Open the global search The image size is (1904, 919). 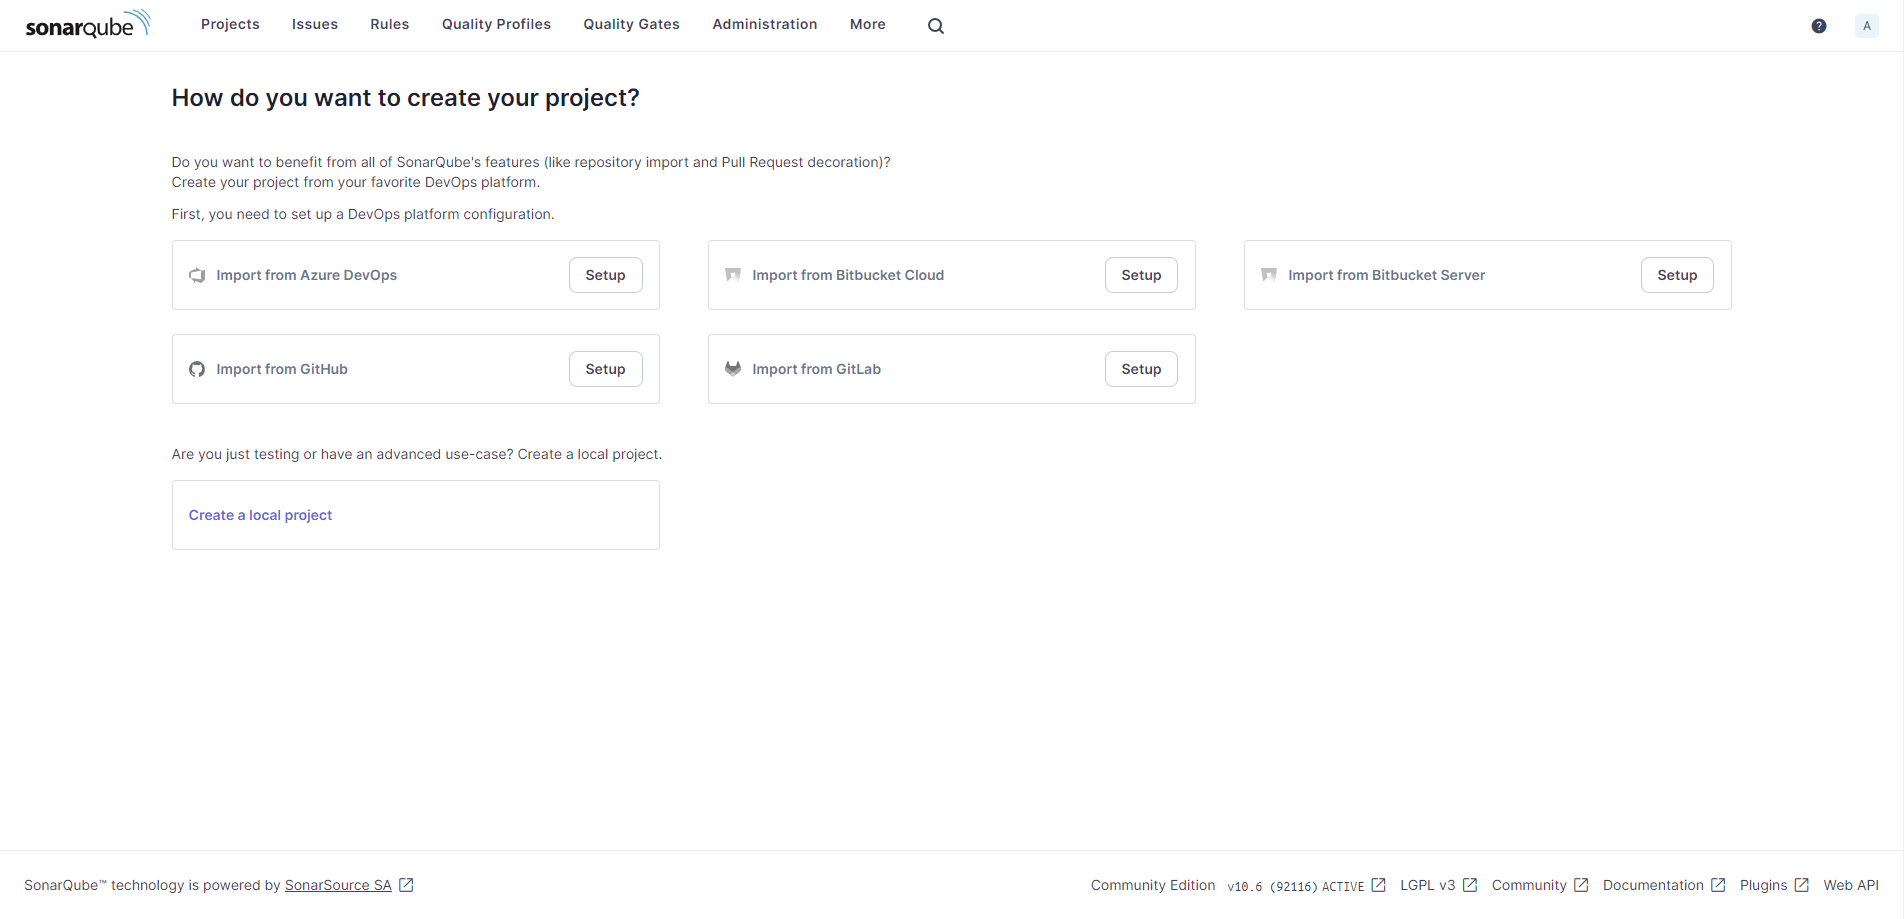pos(935,25)
